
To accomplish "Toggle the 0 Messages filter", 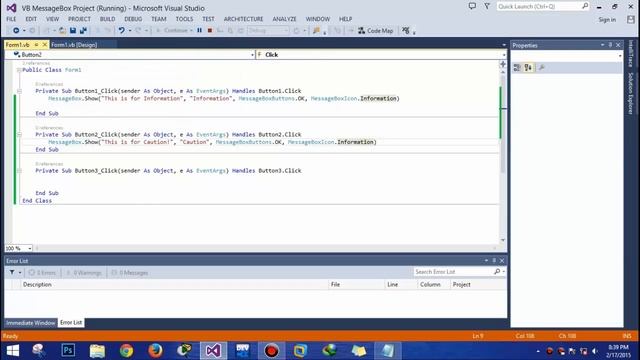I will 130,273.
